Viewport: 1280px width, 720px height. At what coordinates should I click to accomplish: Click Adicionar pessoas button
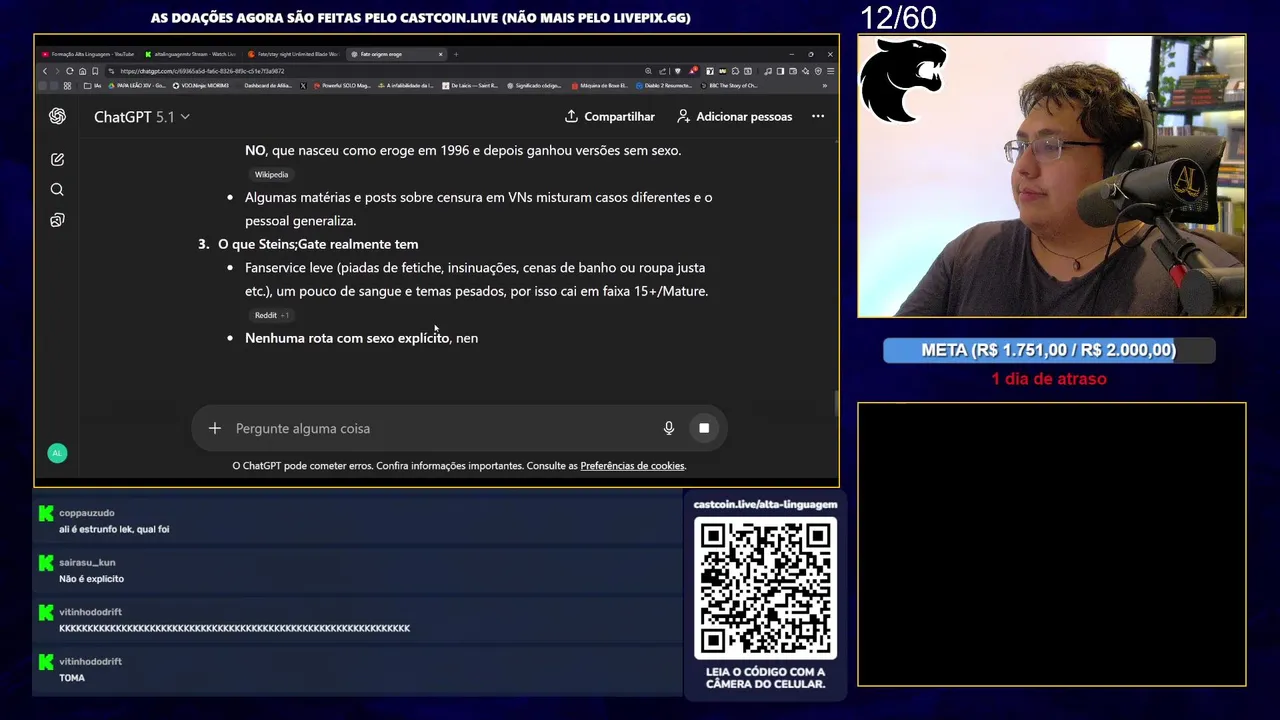[734, 116]
